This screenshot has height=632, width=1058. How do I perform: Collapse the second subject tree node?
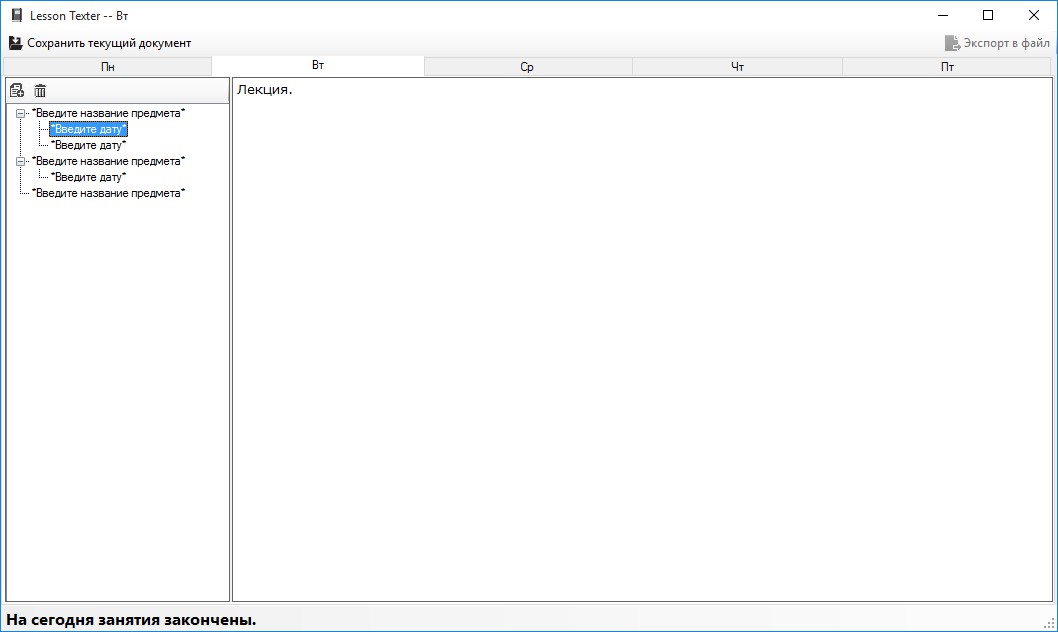coord(20,161)
